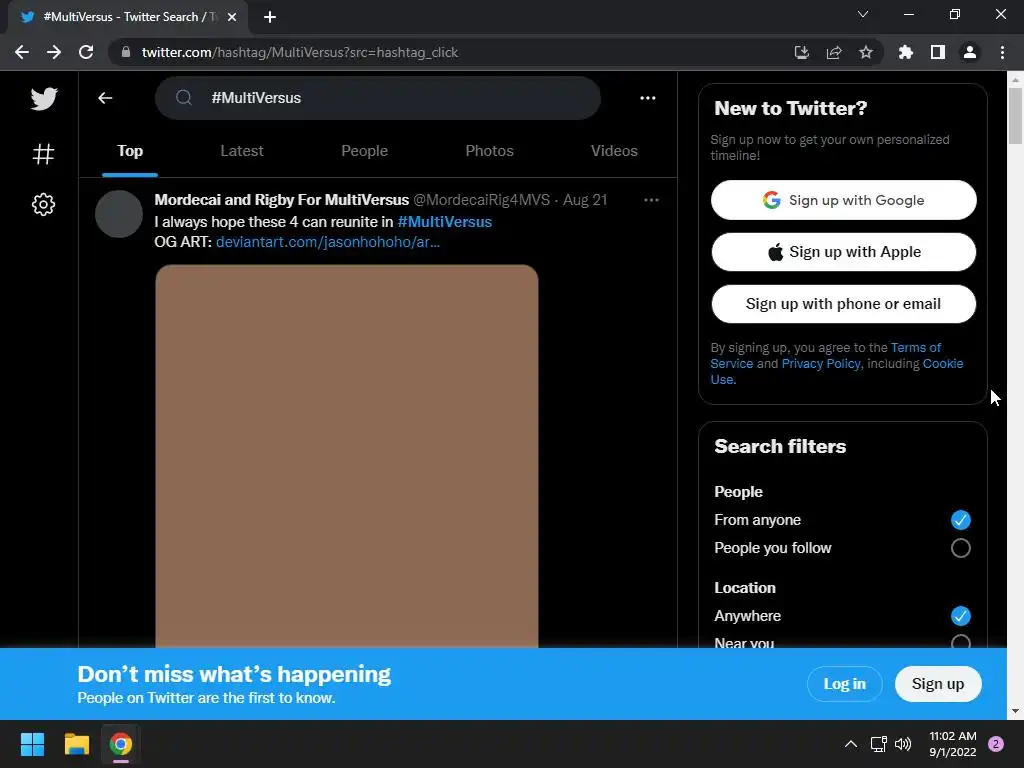The image size is (1024, 768).
Task: Click the network tray icon
Action: (878, 744)
